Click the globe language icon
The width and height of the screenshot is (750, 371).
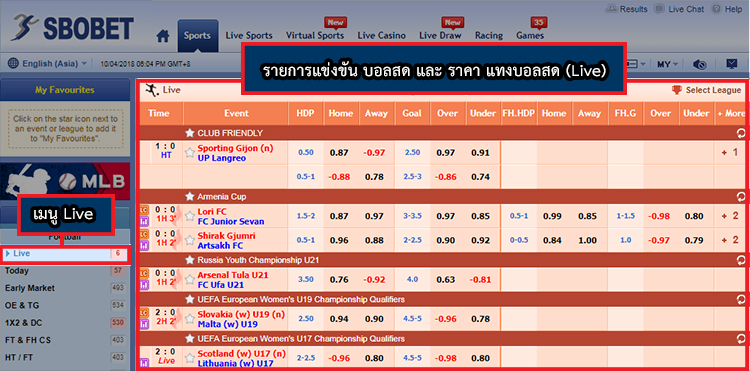click(x=13, y=63)
